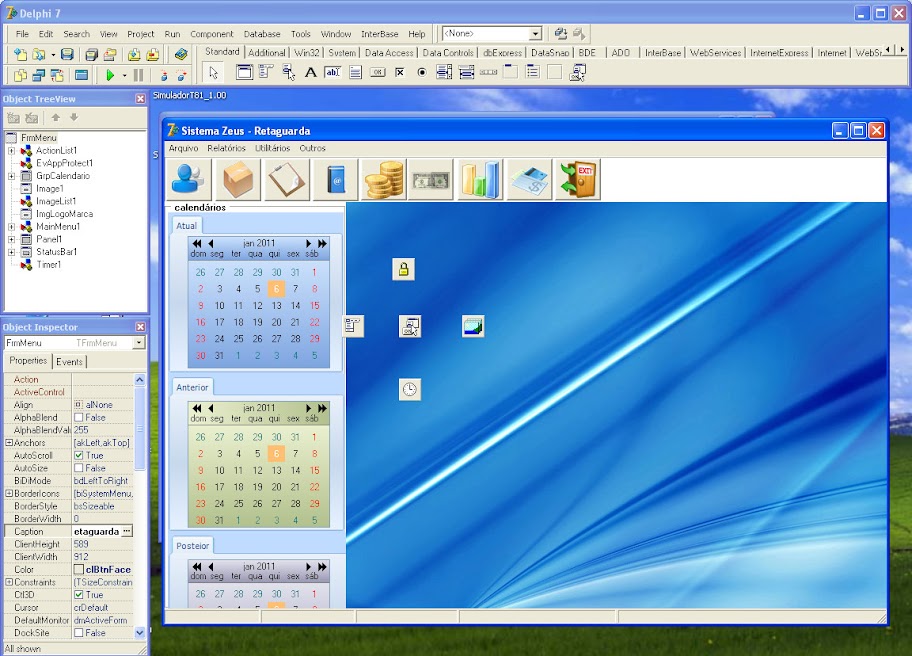Select Timer1 in the Object TreeView
Screen dimensions: 912x656
[48, 265]
